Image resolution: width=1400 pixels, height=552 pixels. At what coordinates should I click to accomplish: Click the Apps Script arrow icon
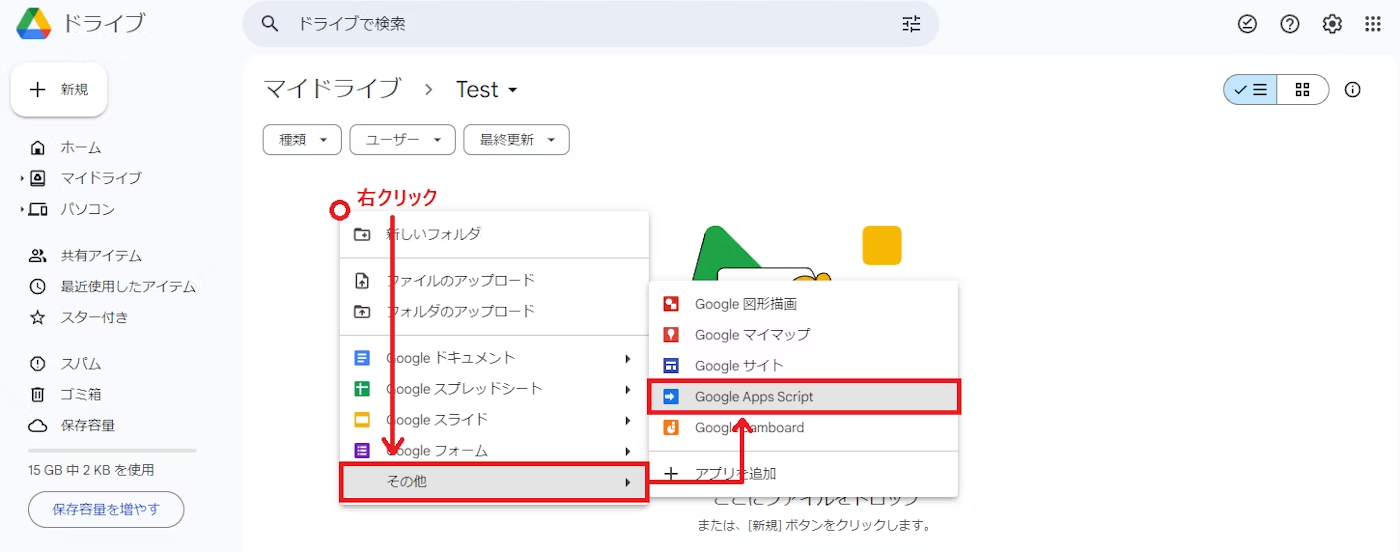(x=672, y=397)
